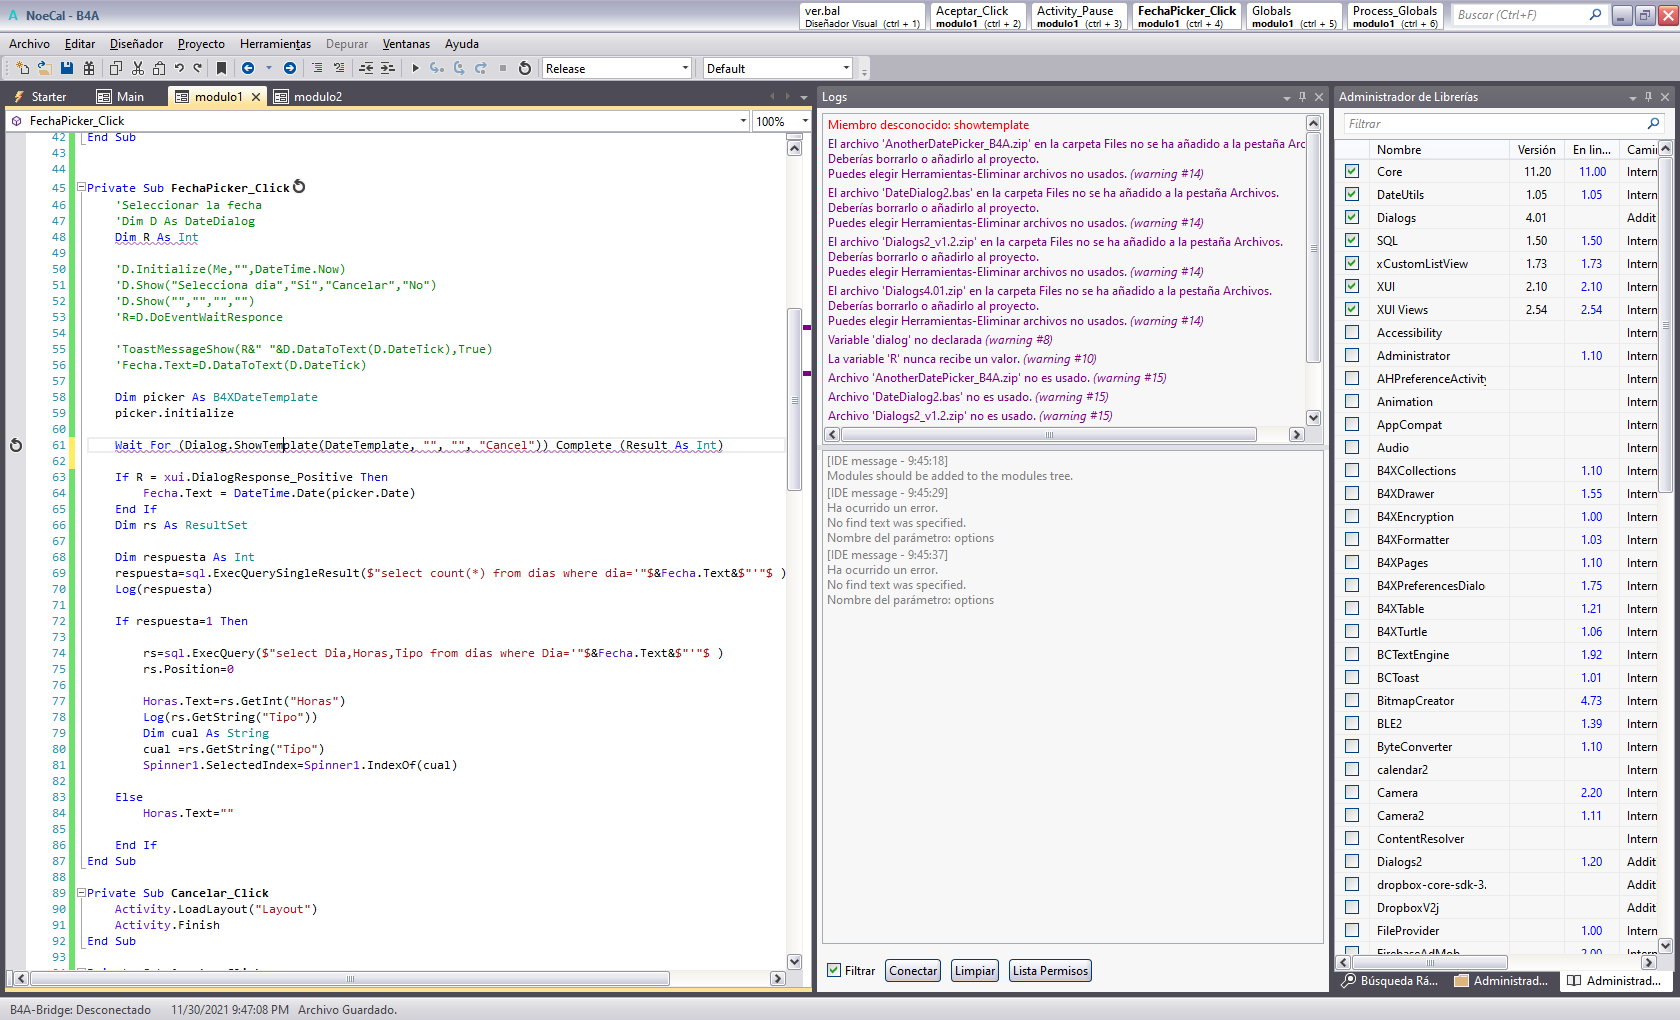
Task: Click the Limpiar button to clear logs
Action: 974,970
